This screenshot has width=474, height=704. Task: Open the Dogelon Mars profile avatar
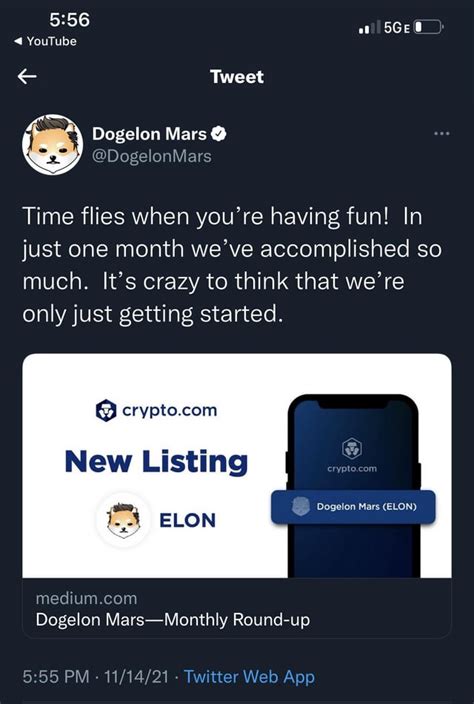(53, 144)
